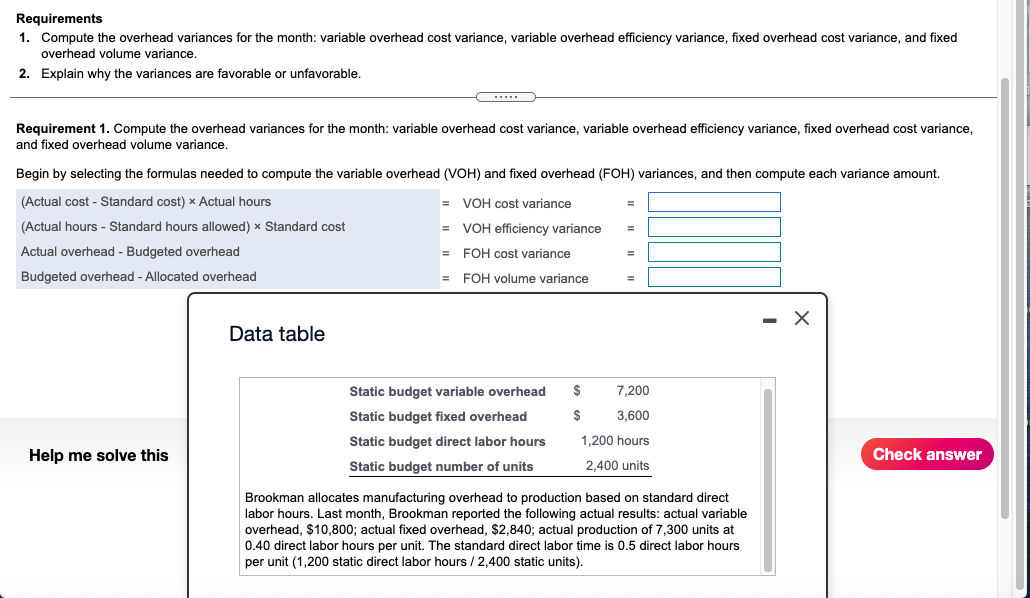Click 'Static budget number of units' label
Image resolution: width=1030 pixels, height=598 pixels.
point(441,467)
